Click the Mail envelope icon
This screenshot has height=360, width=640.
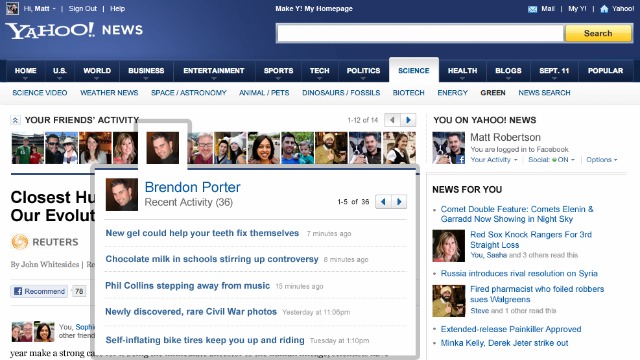click(532, 9)
